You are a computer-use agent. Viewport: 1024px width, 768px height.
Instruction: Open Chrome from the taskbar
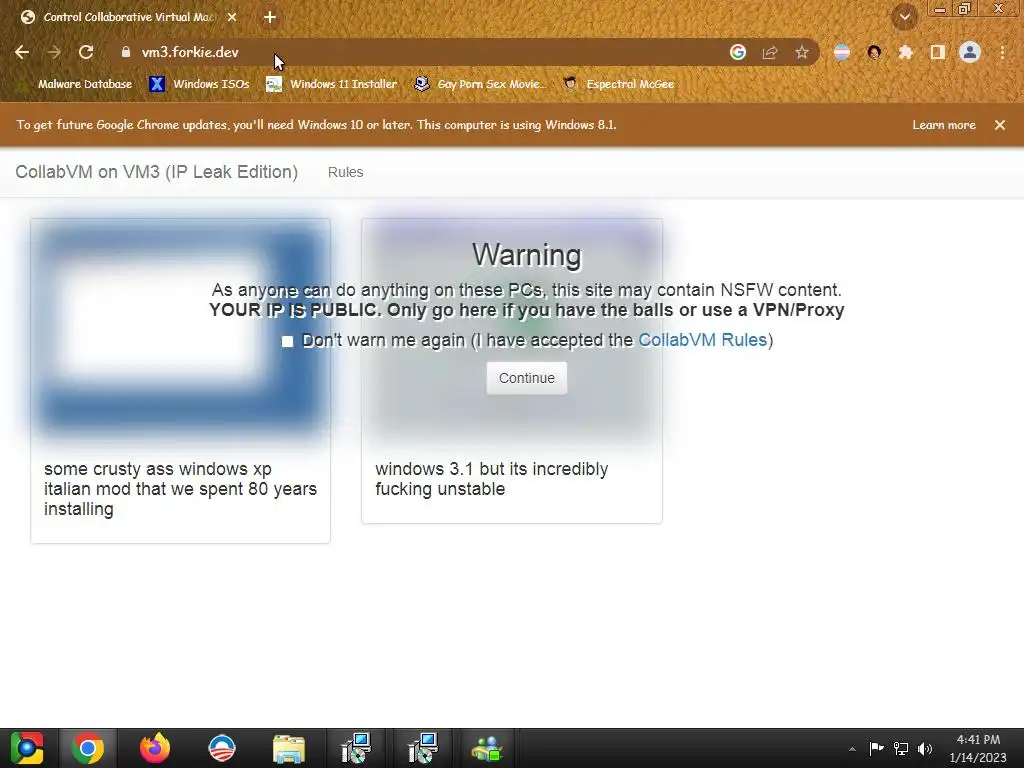pyautogui.click(x=88, y=748)
